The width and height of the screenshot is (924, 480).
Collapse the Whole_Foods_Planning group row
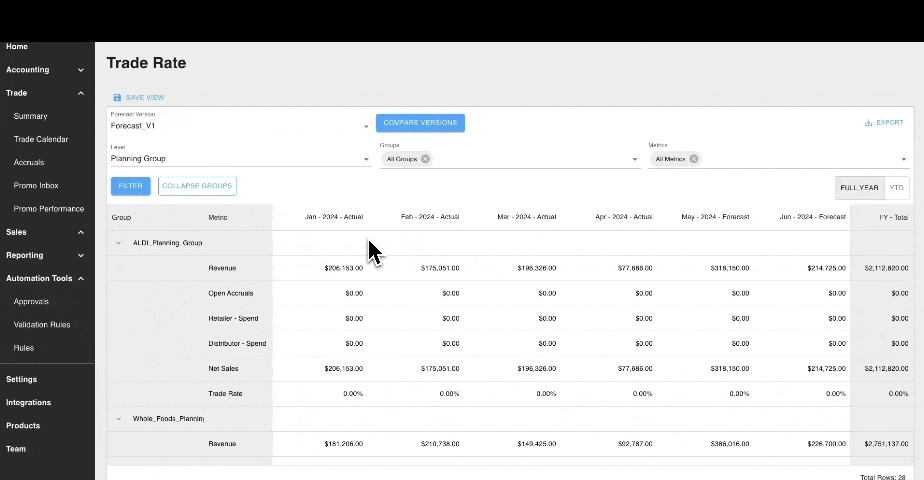click(118, 419)
